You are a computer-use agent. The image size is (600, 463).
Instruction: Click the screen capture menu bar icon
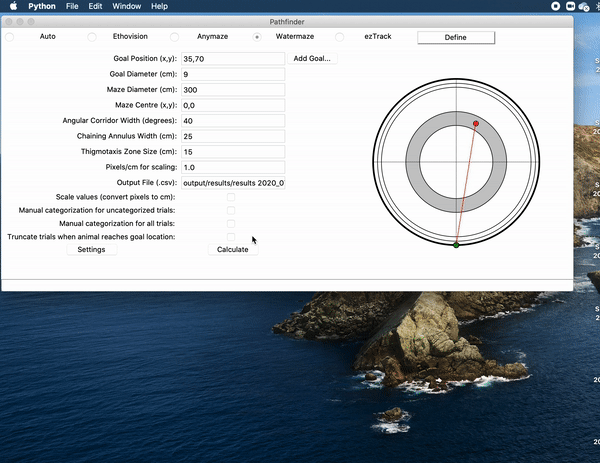pos(570,6)
